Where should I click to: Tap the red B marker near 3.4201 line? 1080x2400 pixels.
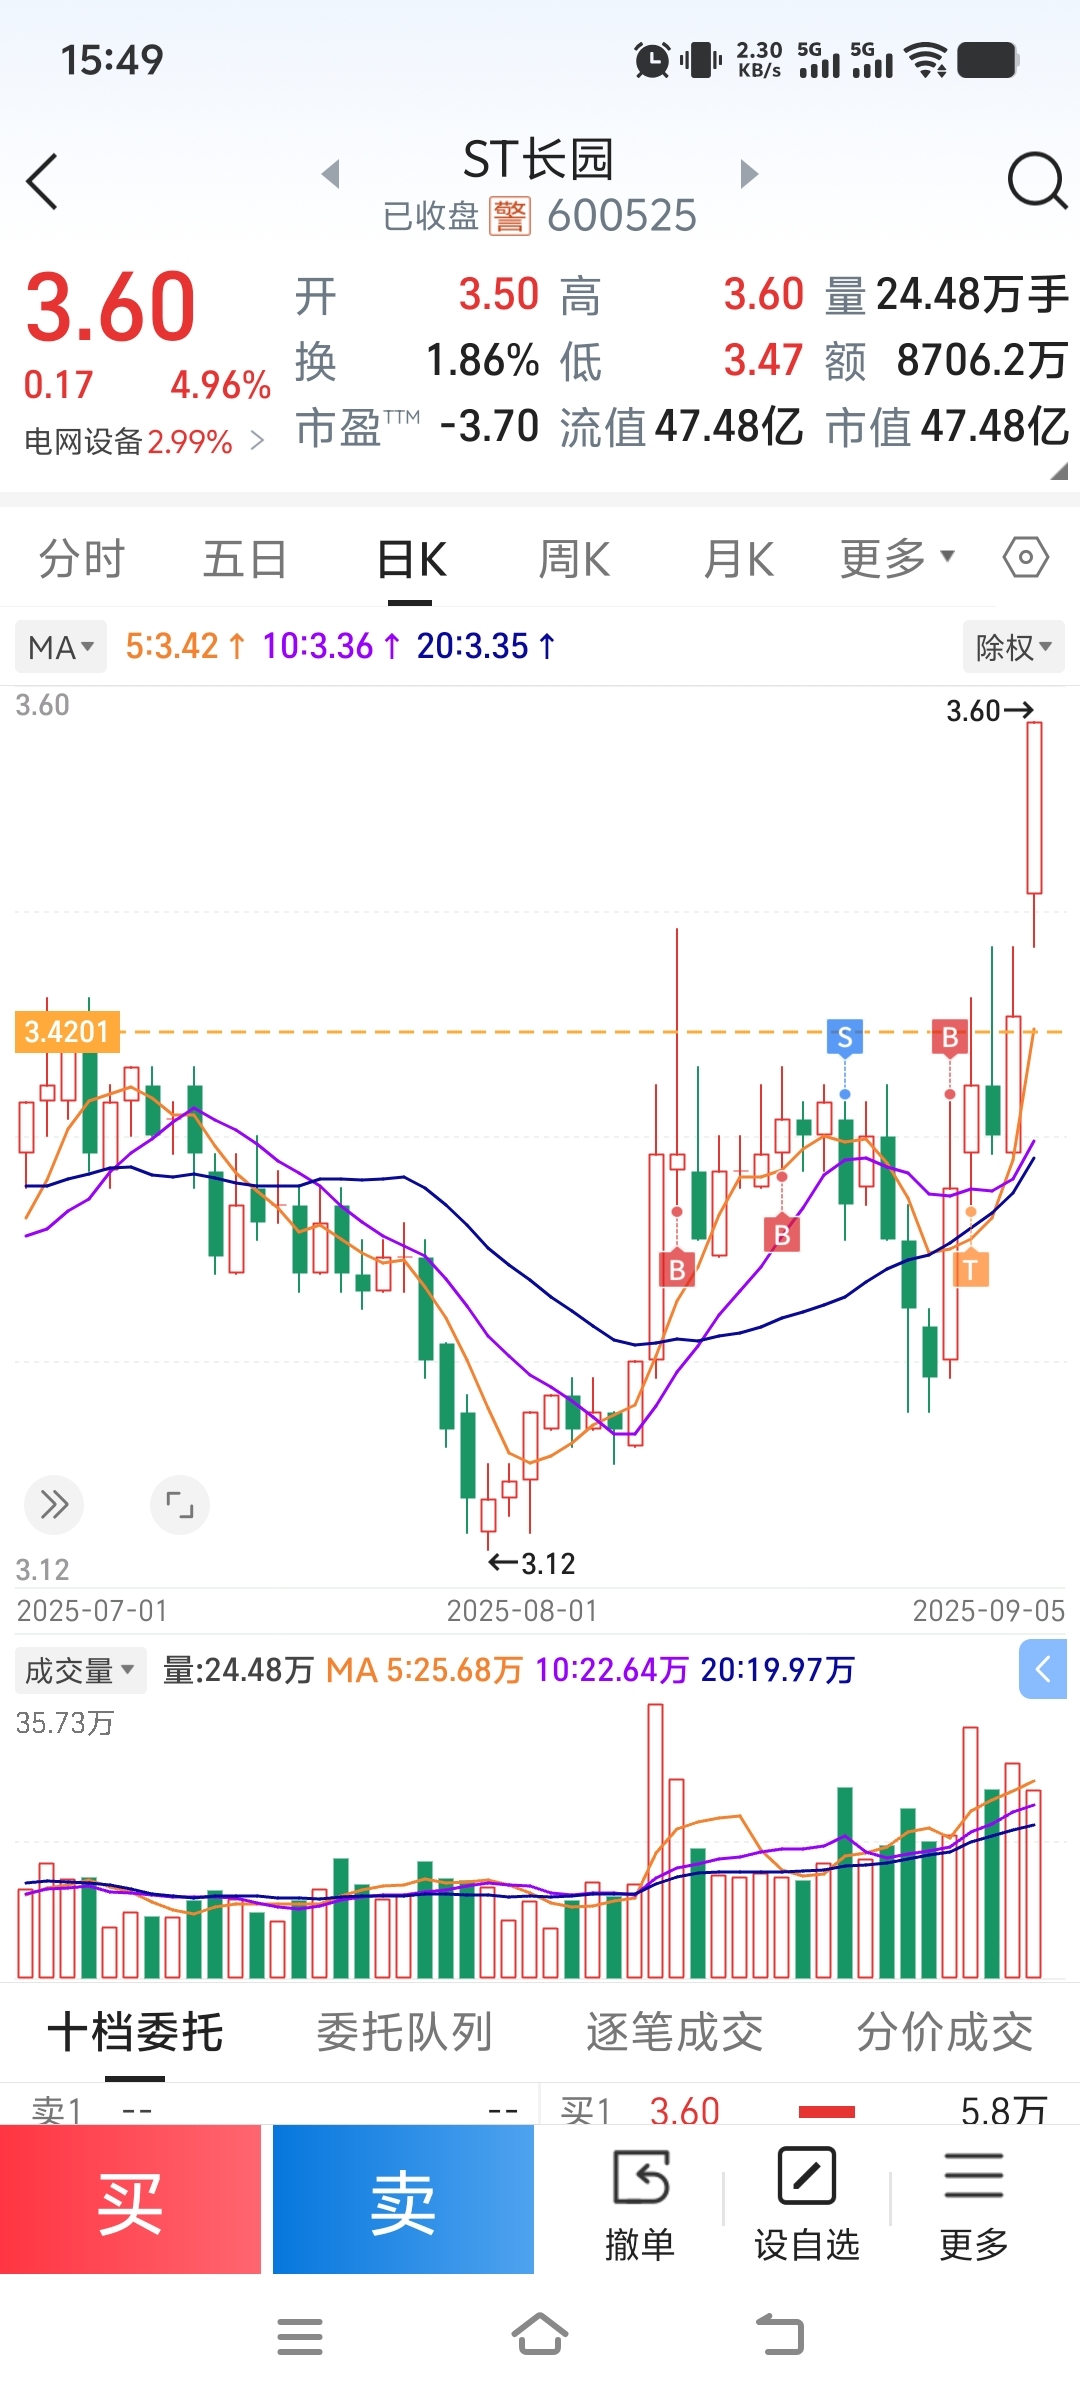point(950,1037)
